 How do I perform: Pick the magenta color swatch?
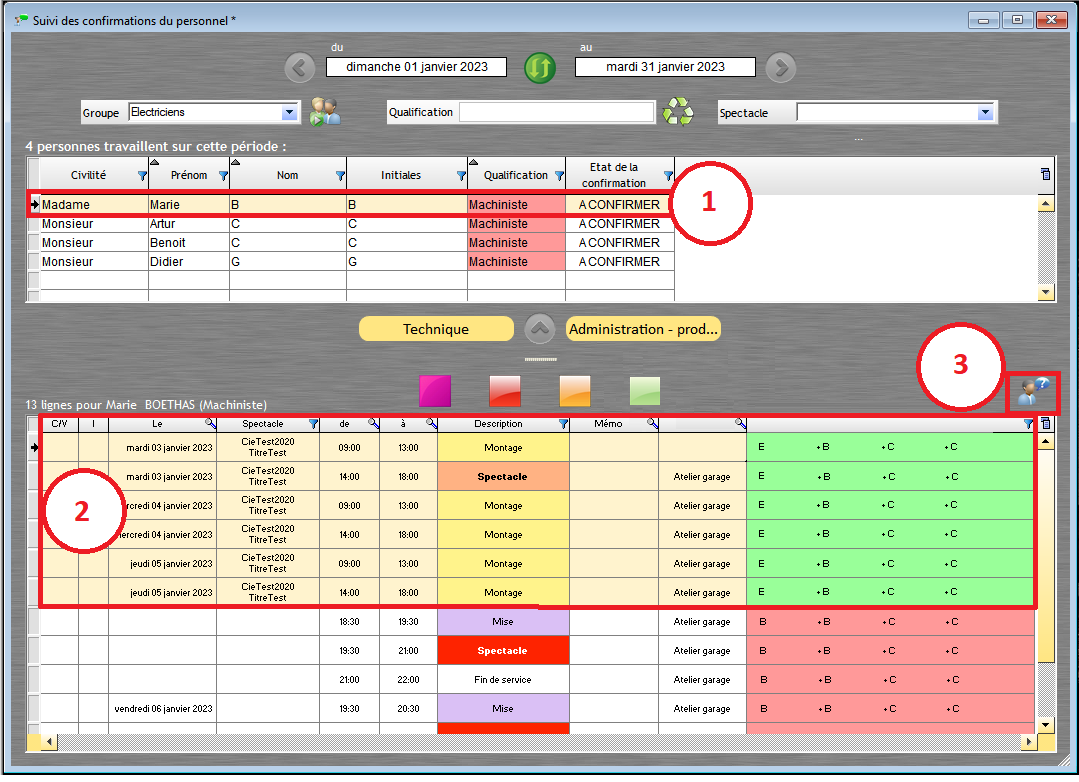pyautogui.click(x=435, y=391)
